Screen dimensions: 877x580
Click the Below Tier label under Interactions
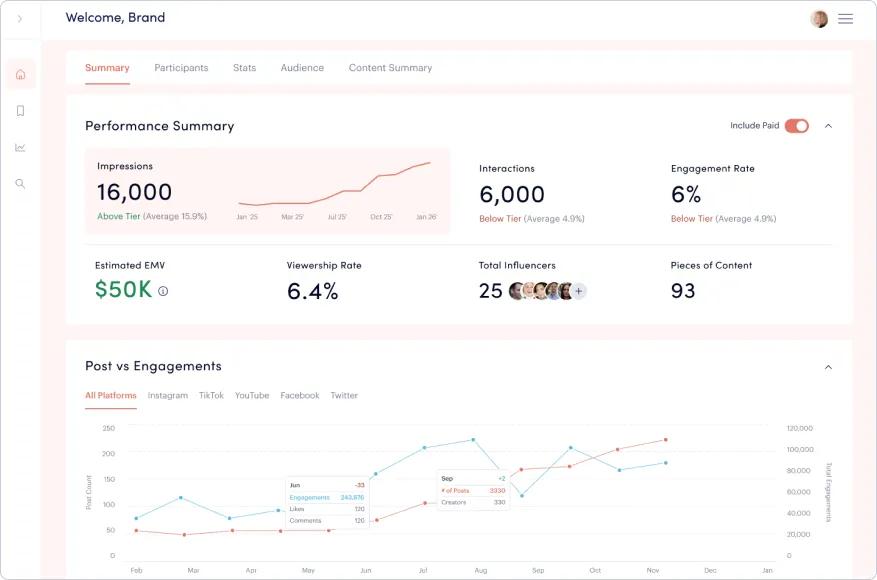pos(500,219)
